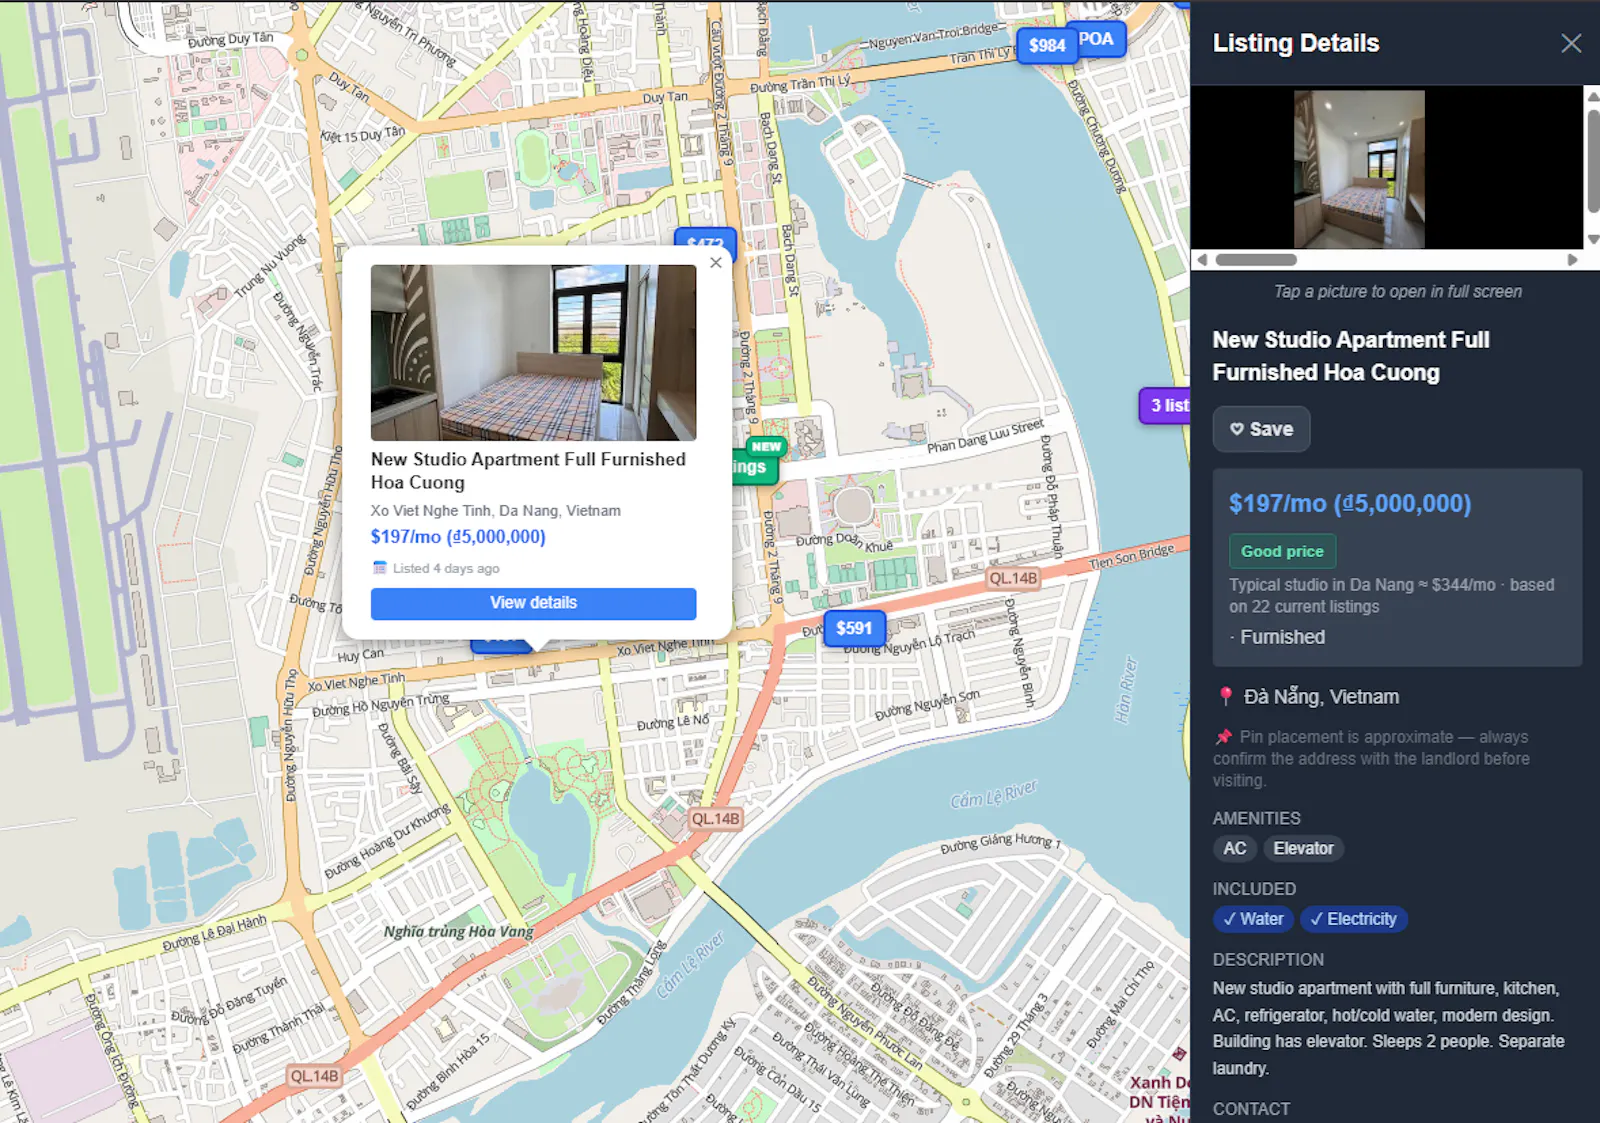Click popup address Xo Viet Nghe Tinh
Viewport: 1600px width, 1123px height.
[x=496, y=511]
